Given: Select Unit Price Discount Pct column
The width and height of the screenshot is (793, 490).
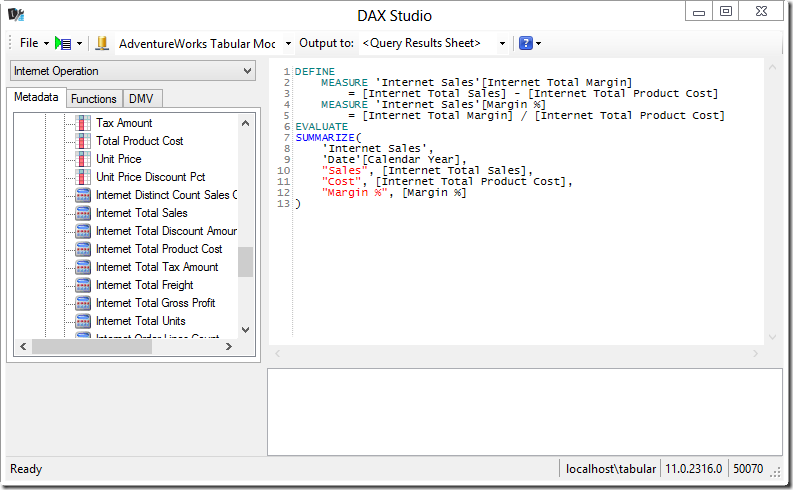Looking at the screenshot, I should pos(151,177).
